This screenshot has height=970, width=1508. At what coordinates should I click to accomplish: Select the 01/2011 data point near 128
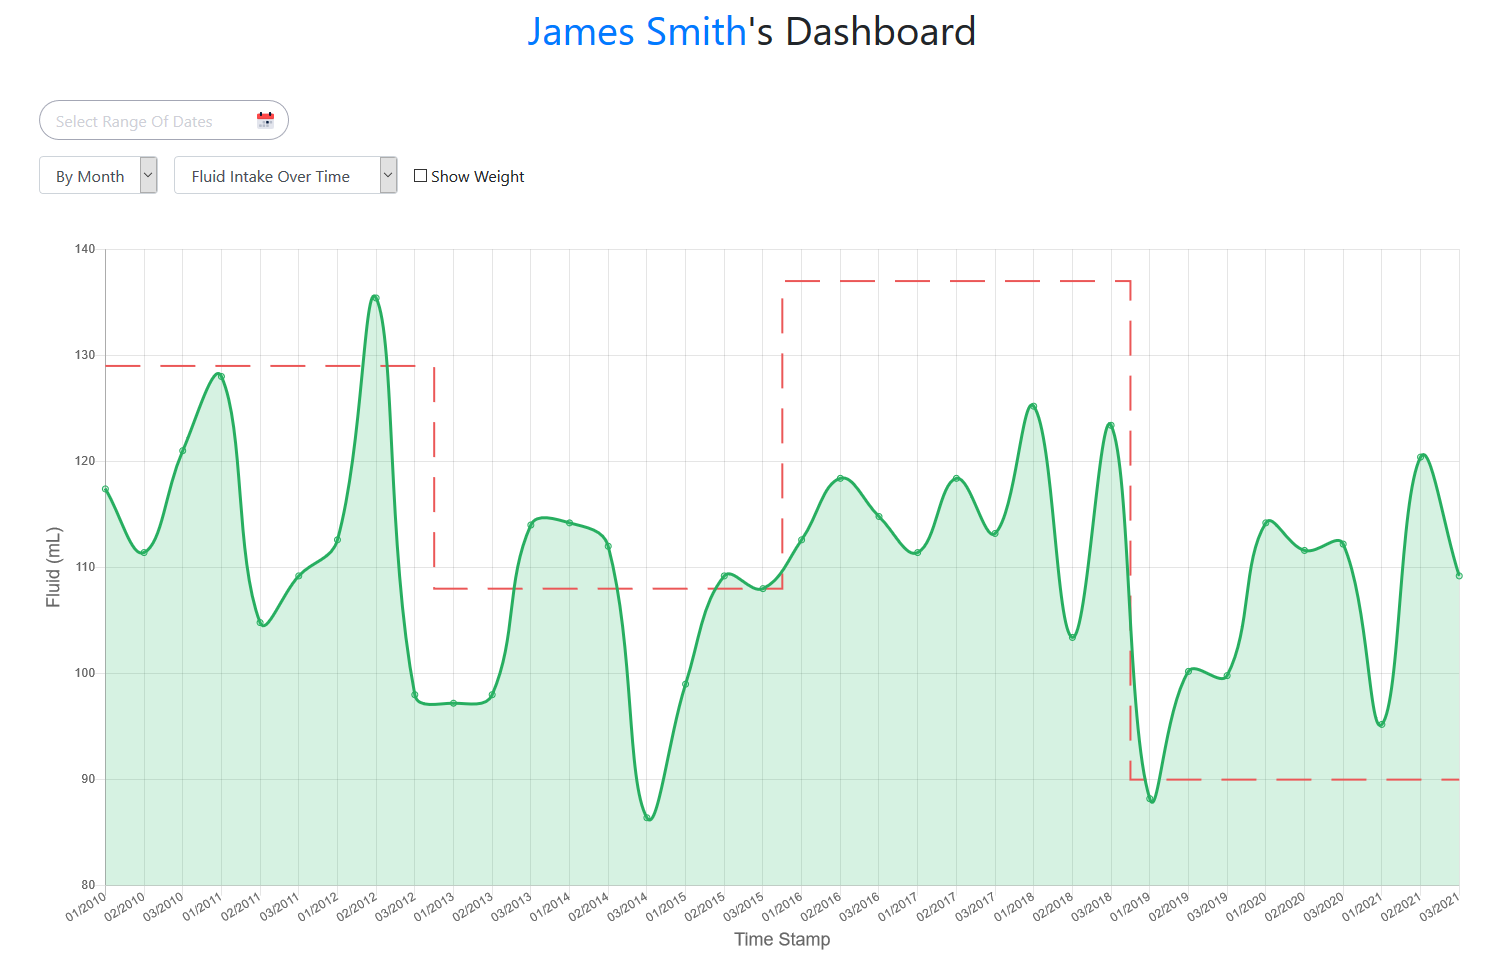(221, 376)
